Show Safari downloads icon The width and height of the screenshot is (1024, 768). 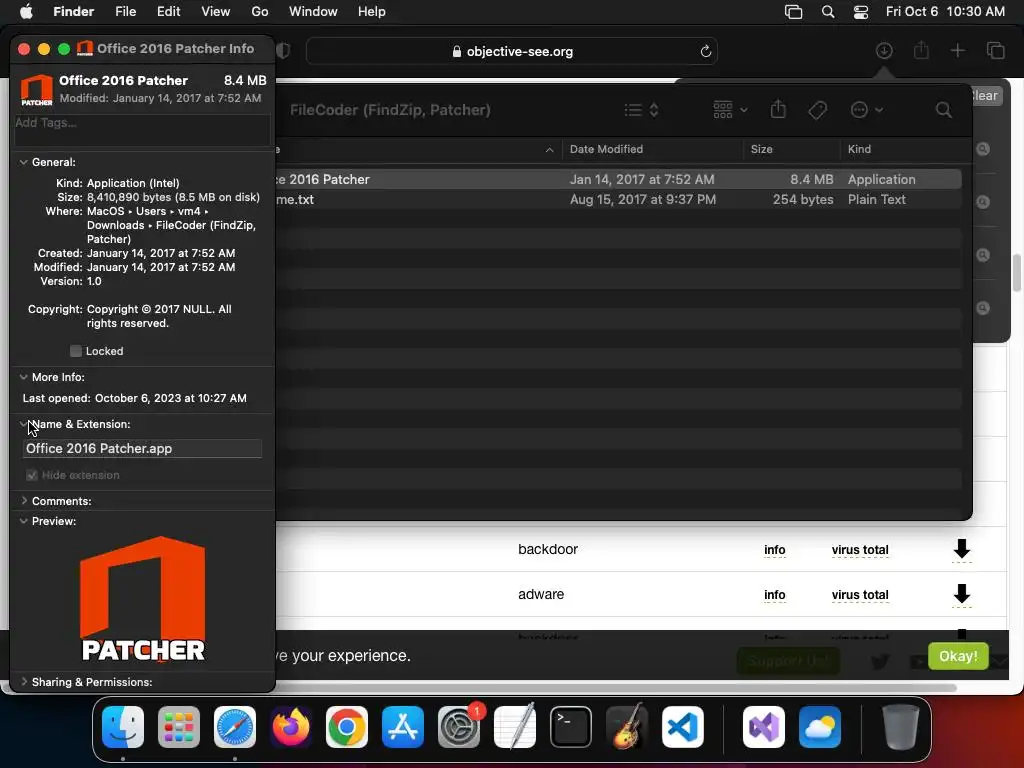[x=884, y=51]
